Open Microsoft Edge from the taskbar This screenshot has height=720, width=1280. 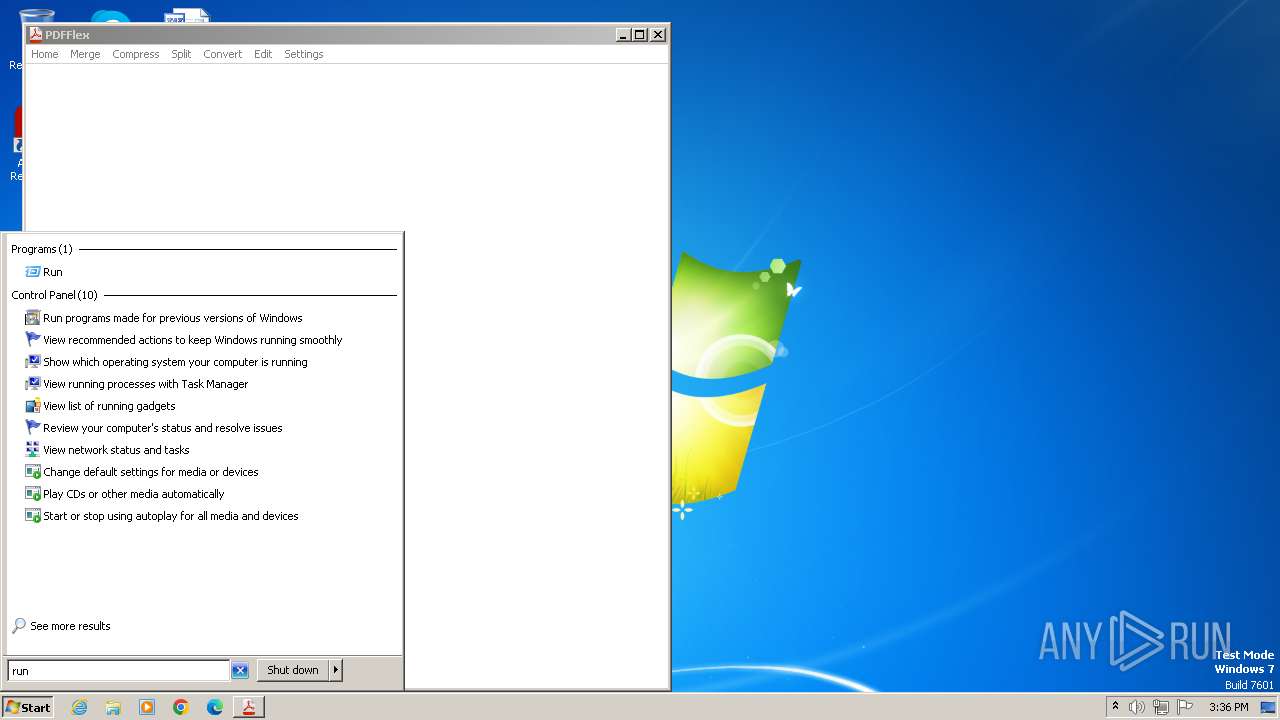(215, 707)
